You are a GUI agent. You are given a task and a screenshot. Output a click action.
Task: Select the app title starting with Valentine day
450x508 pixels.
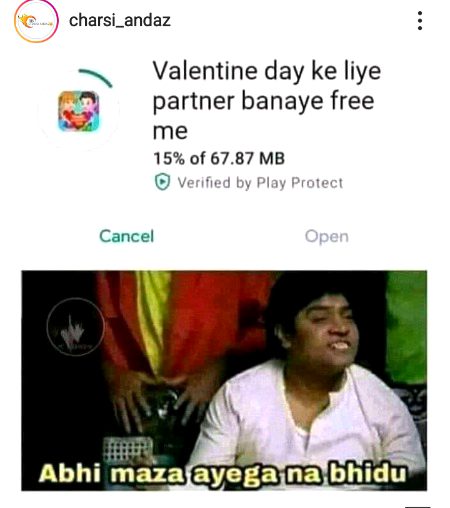point(267,101)
